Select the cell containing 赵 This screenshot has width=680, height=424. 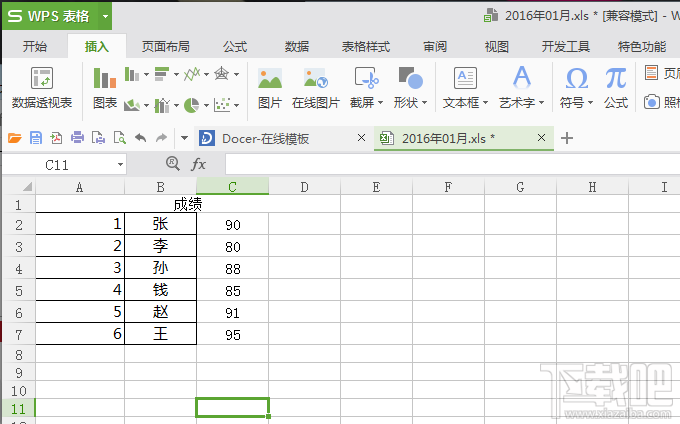160,312
